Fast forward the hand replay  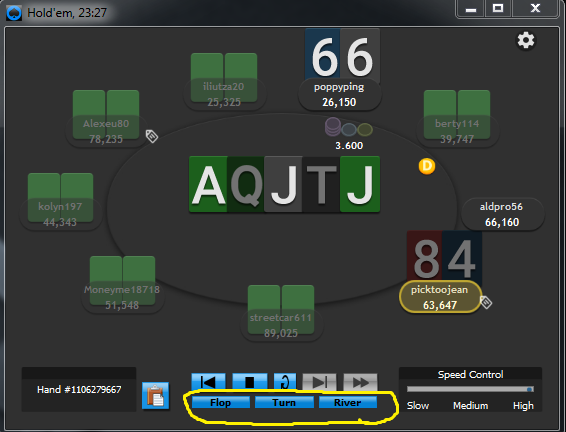(x=360, y=381)
